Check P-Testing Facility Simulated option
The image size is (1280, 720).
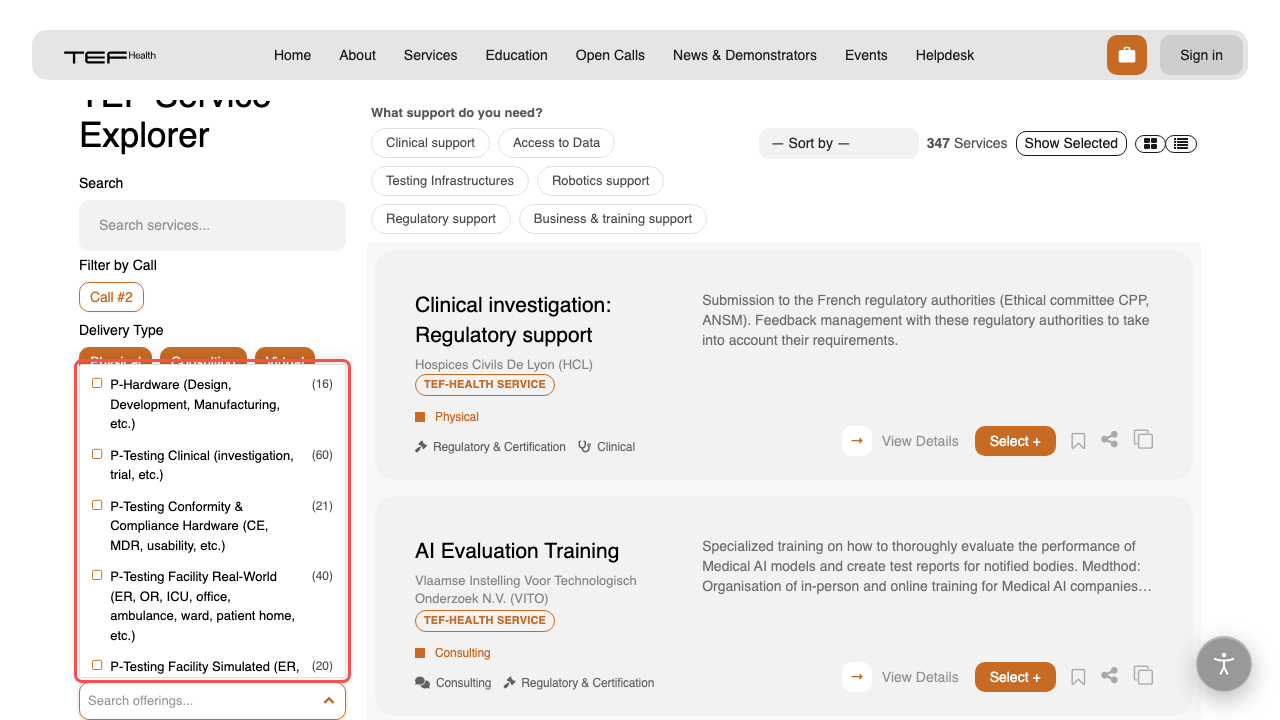click(97, 665)
